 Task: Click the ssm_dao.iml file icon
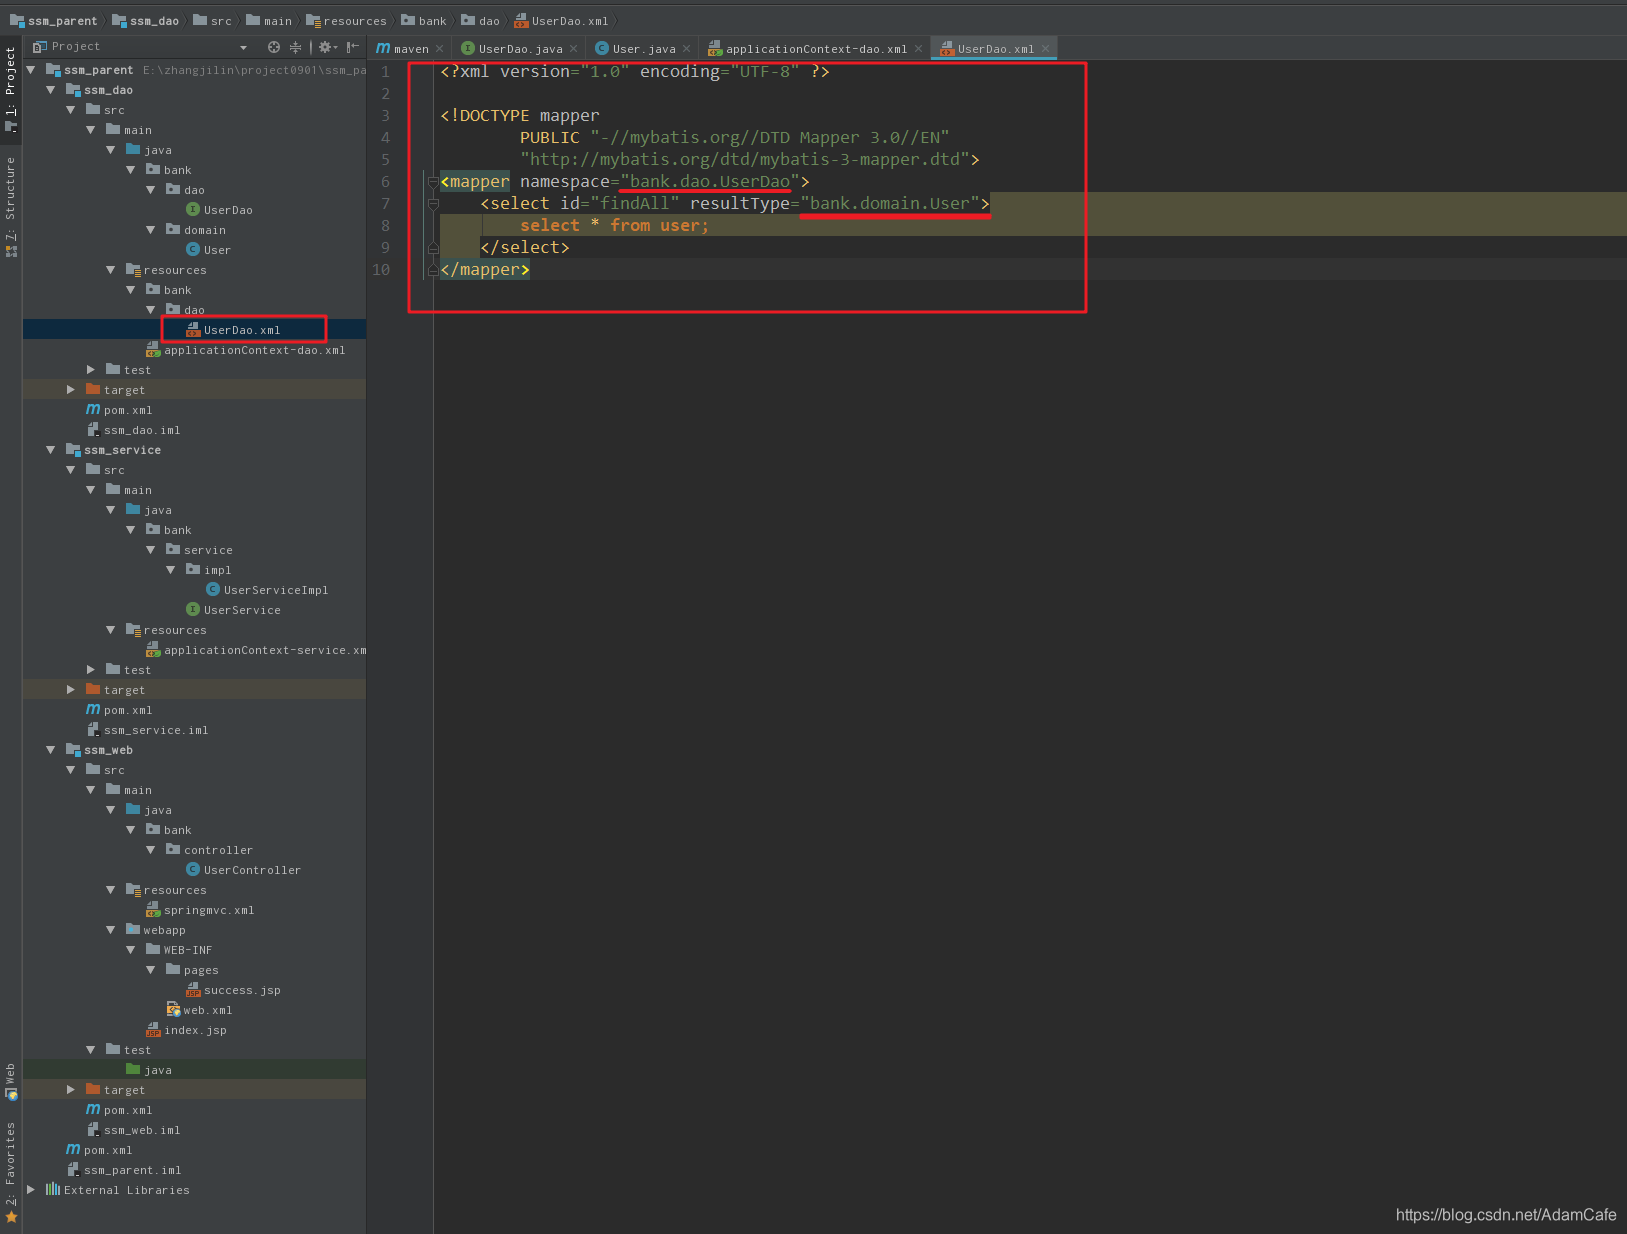pos(93,430)
